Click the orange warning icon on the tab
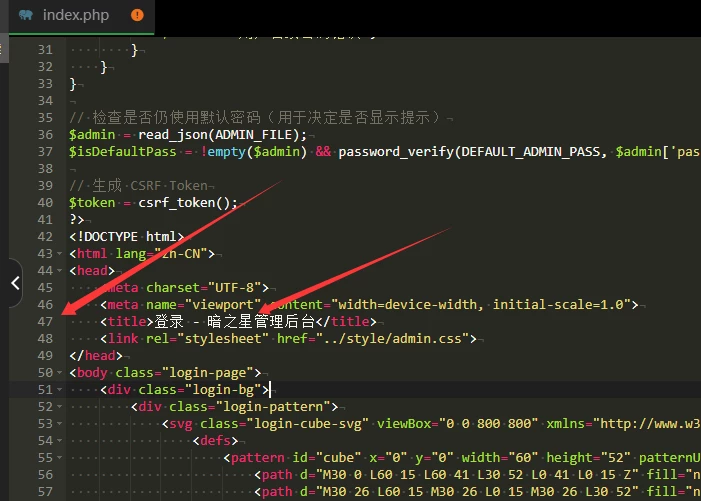This screenshot has height=501, width=701. 137,15
